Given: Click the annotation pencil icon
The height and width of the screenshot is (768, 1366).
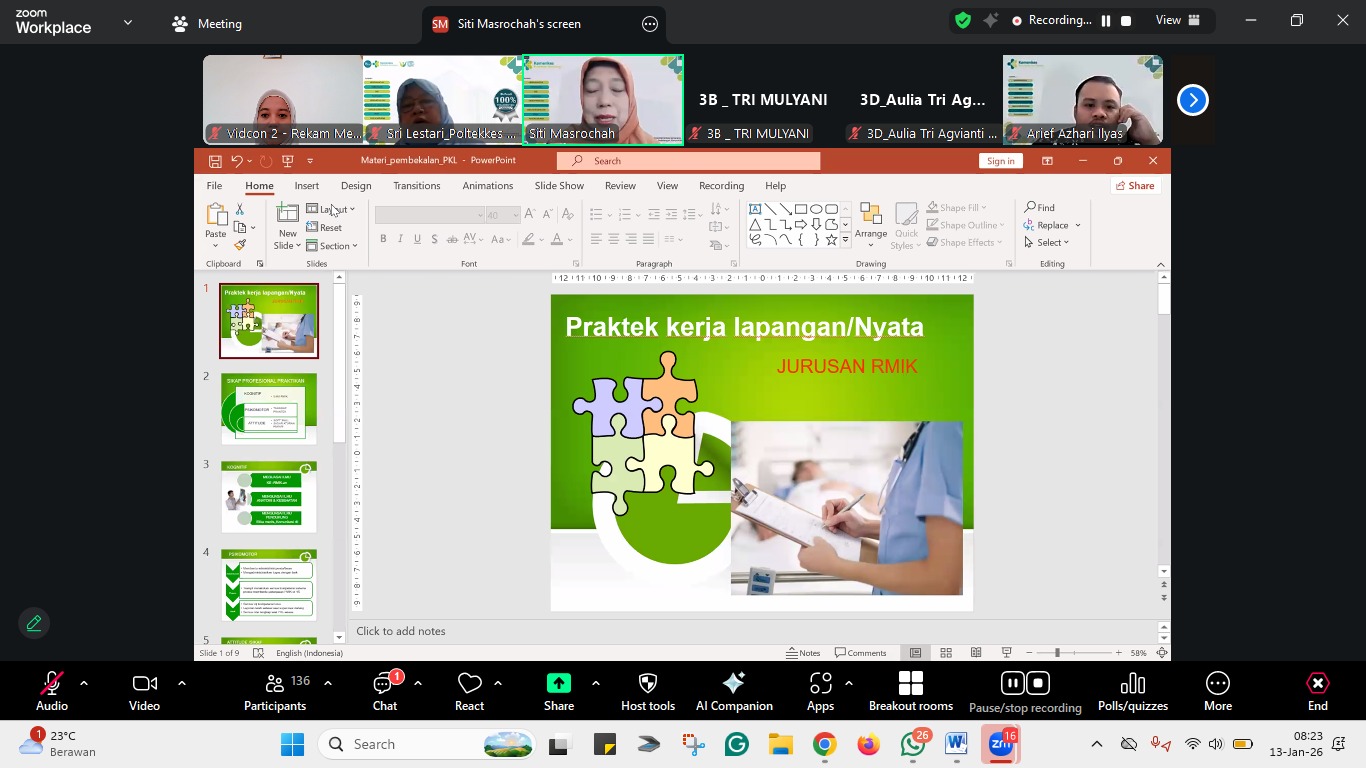Looking at the screenshot, I should (34, 623).
